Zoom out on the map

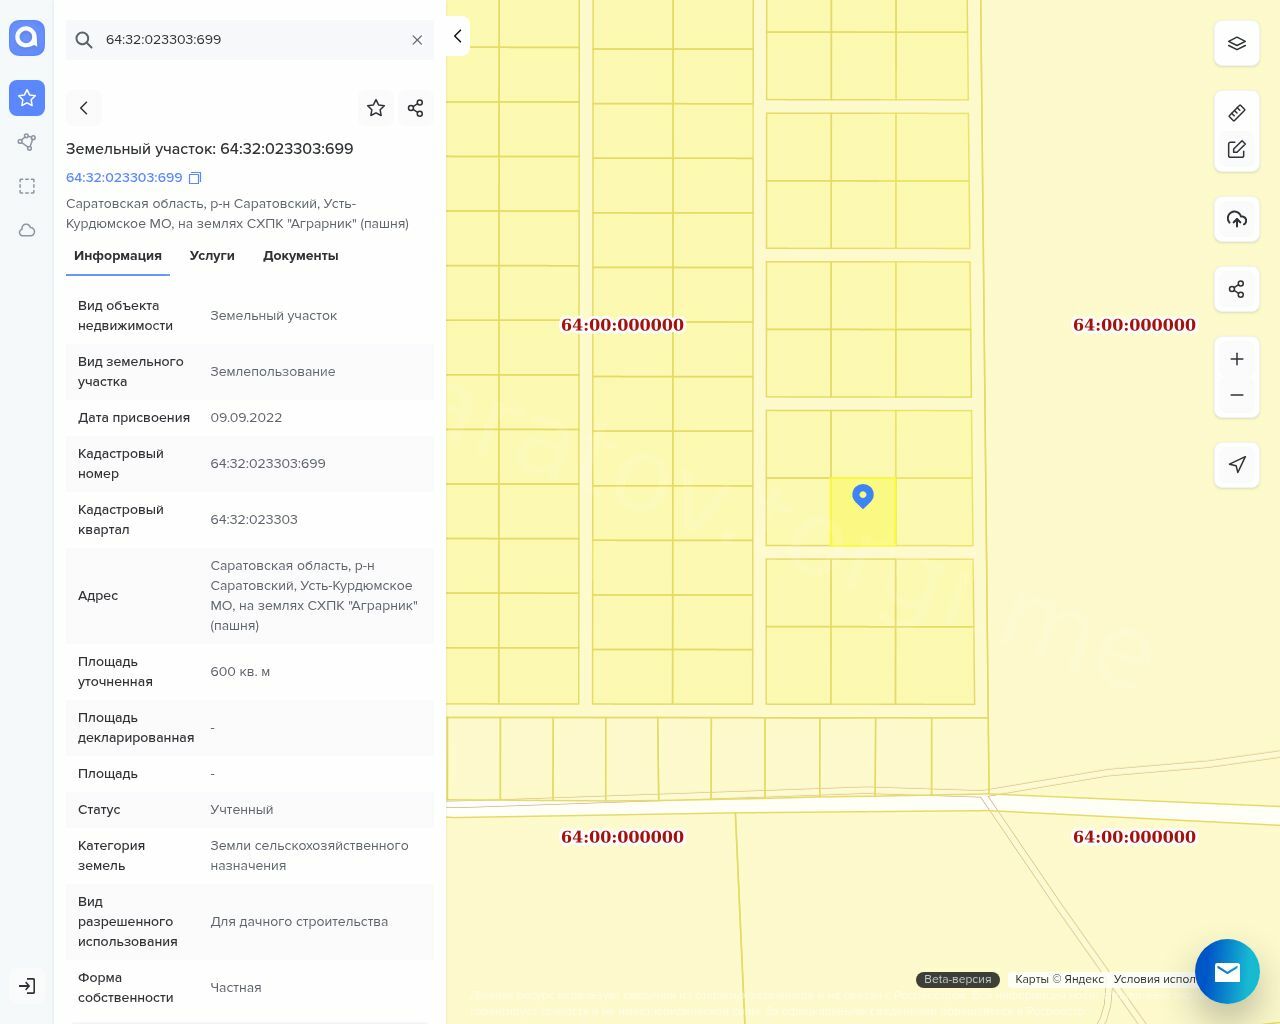pyautogui.click(x=1236, y=395)
